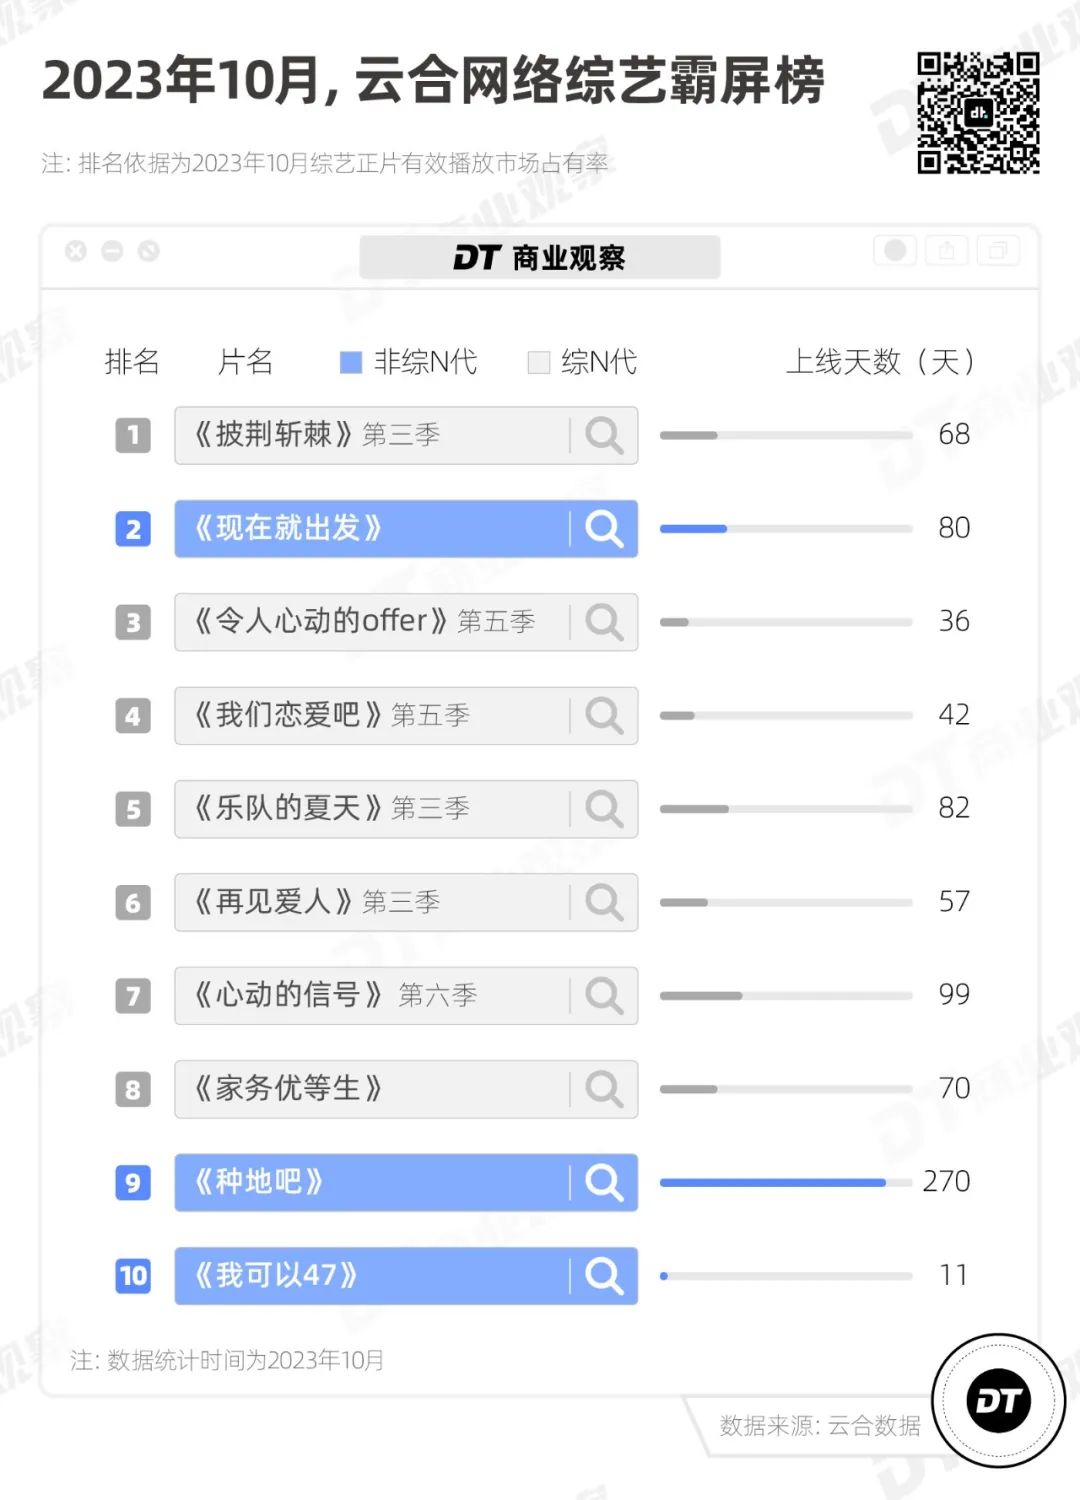1080x1500 pixels.
Task: Hit the magnifier next to 《乐队的夏天》
Action: pyautogui.click(x=604, y=808)
